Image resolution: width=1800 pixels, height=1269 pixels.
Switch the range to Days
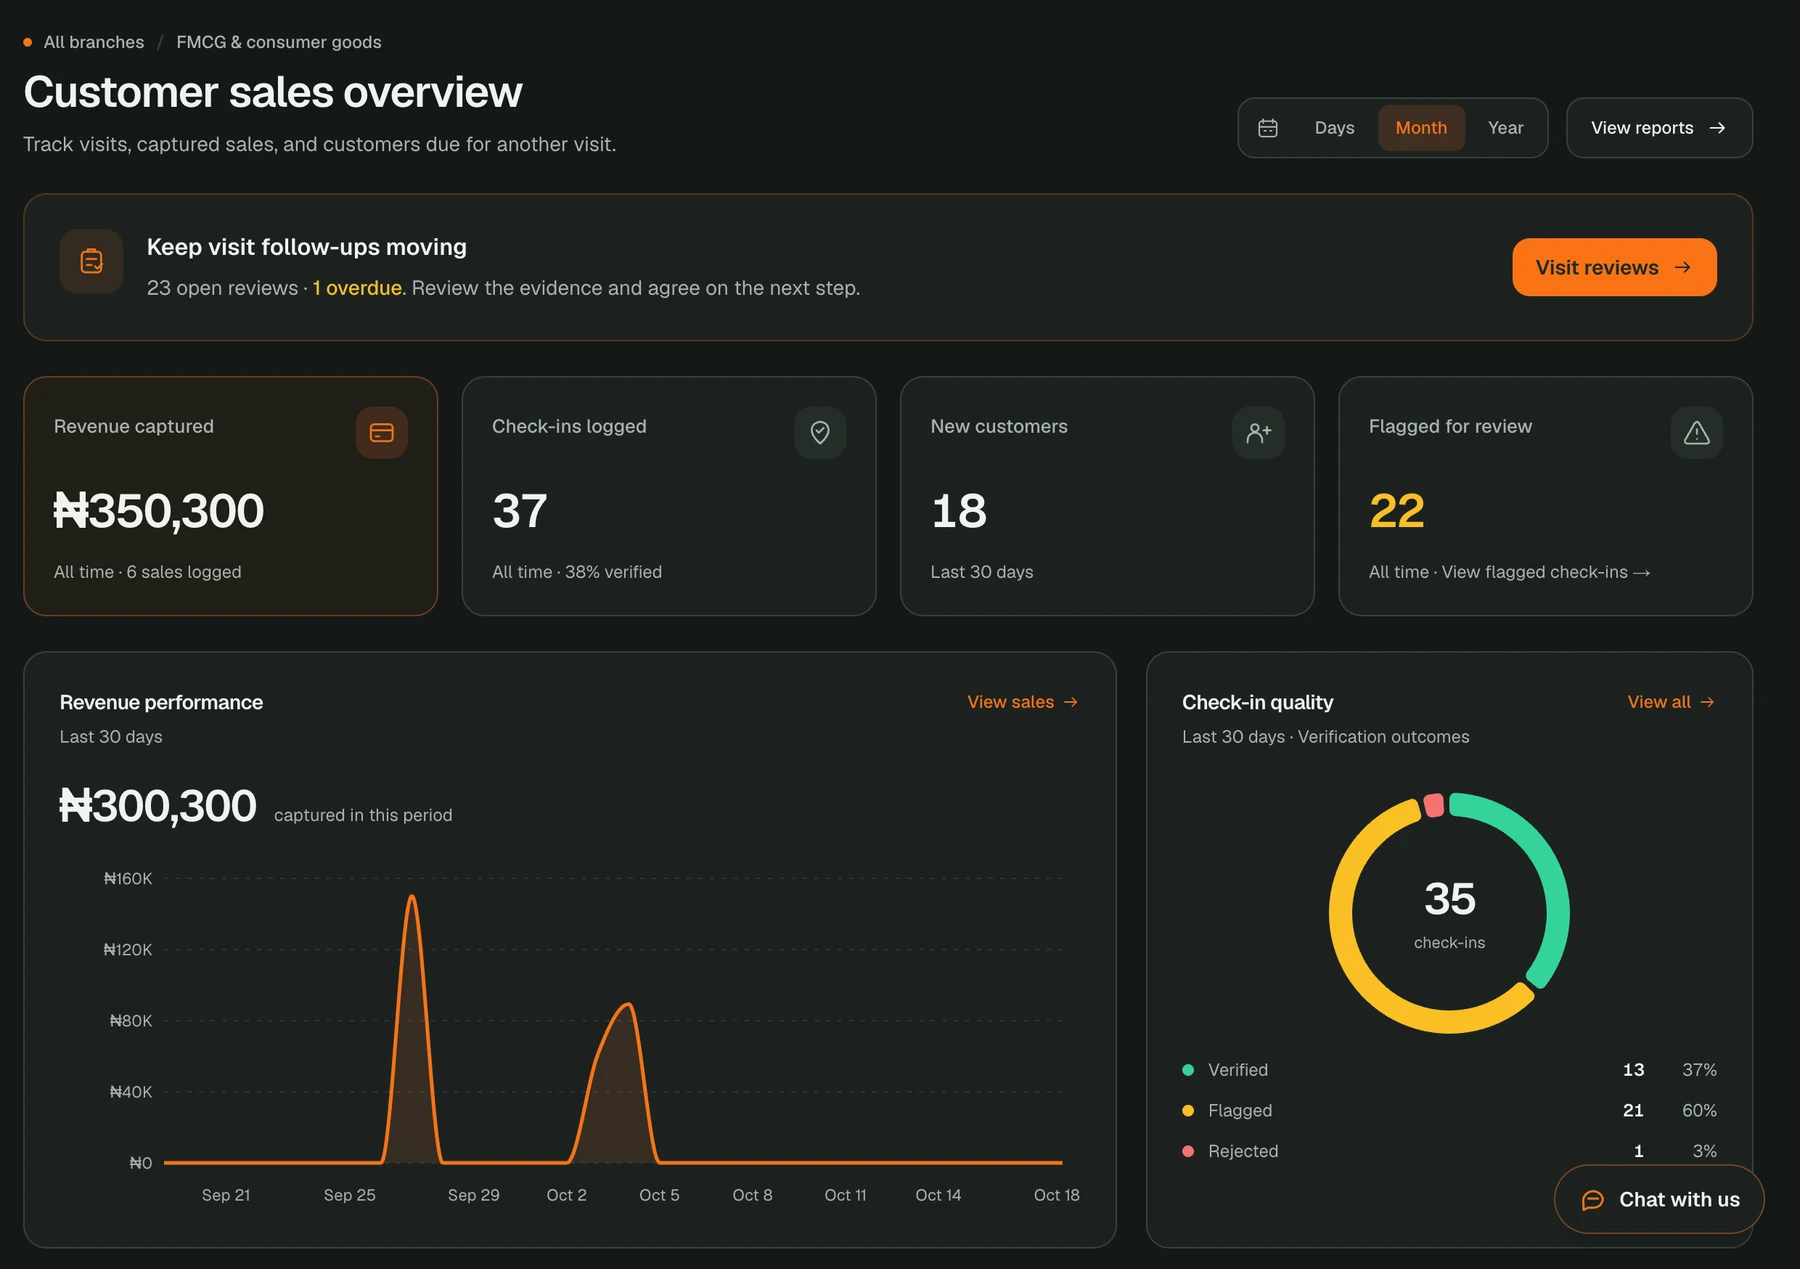[x=1334, y=128]
